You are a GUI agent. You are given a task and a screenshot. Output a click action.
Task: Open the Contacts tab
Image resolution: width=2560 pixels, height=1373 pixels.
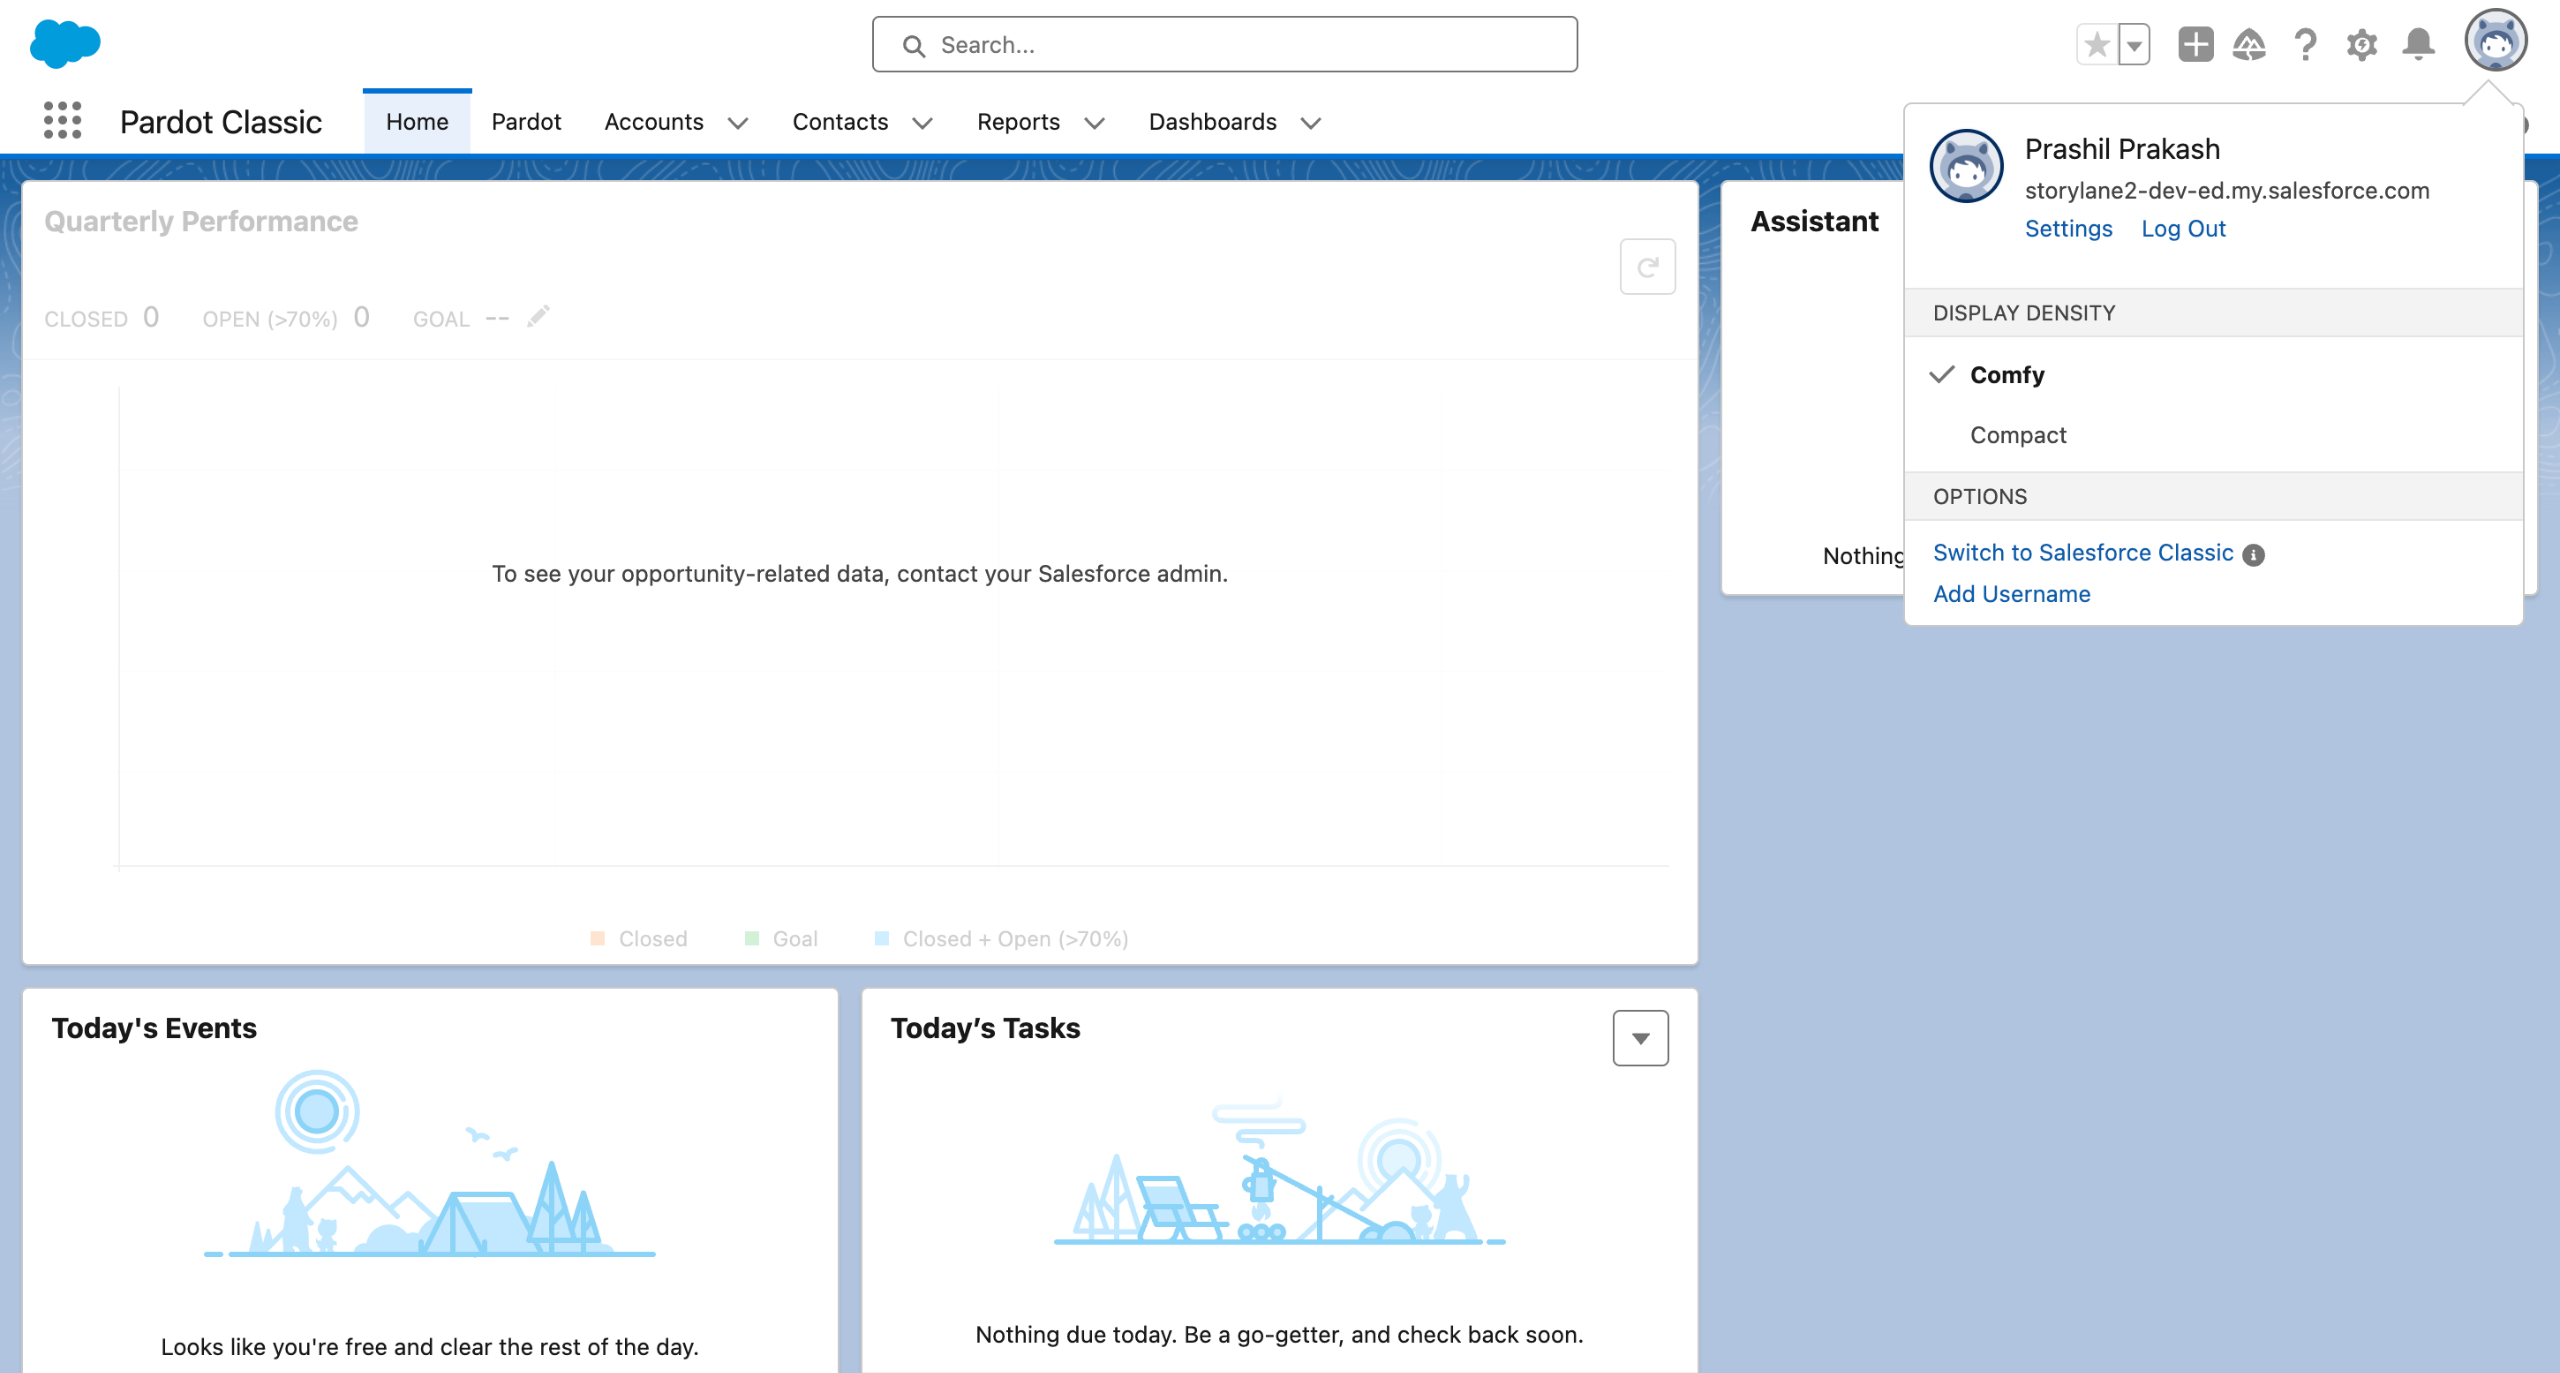coord(840,122)
